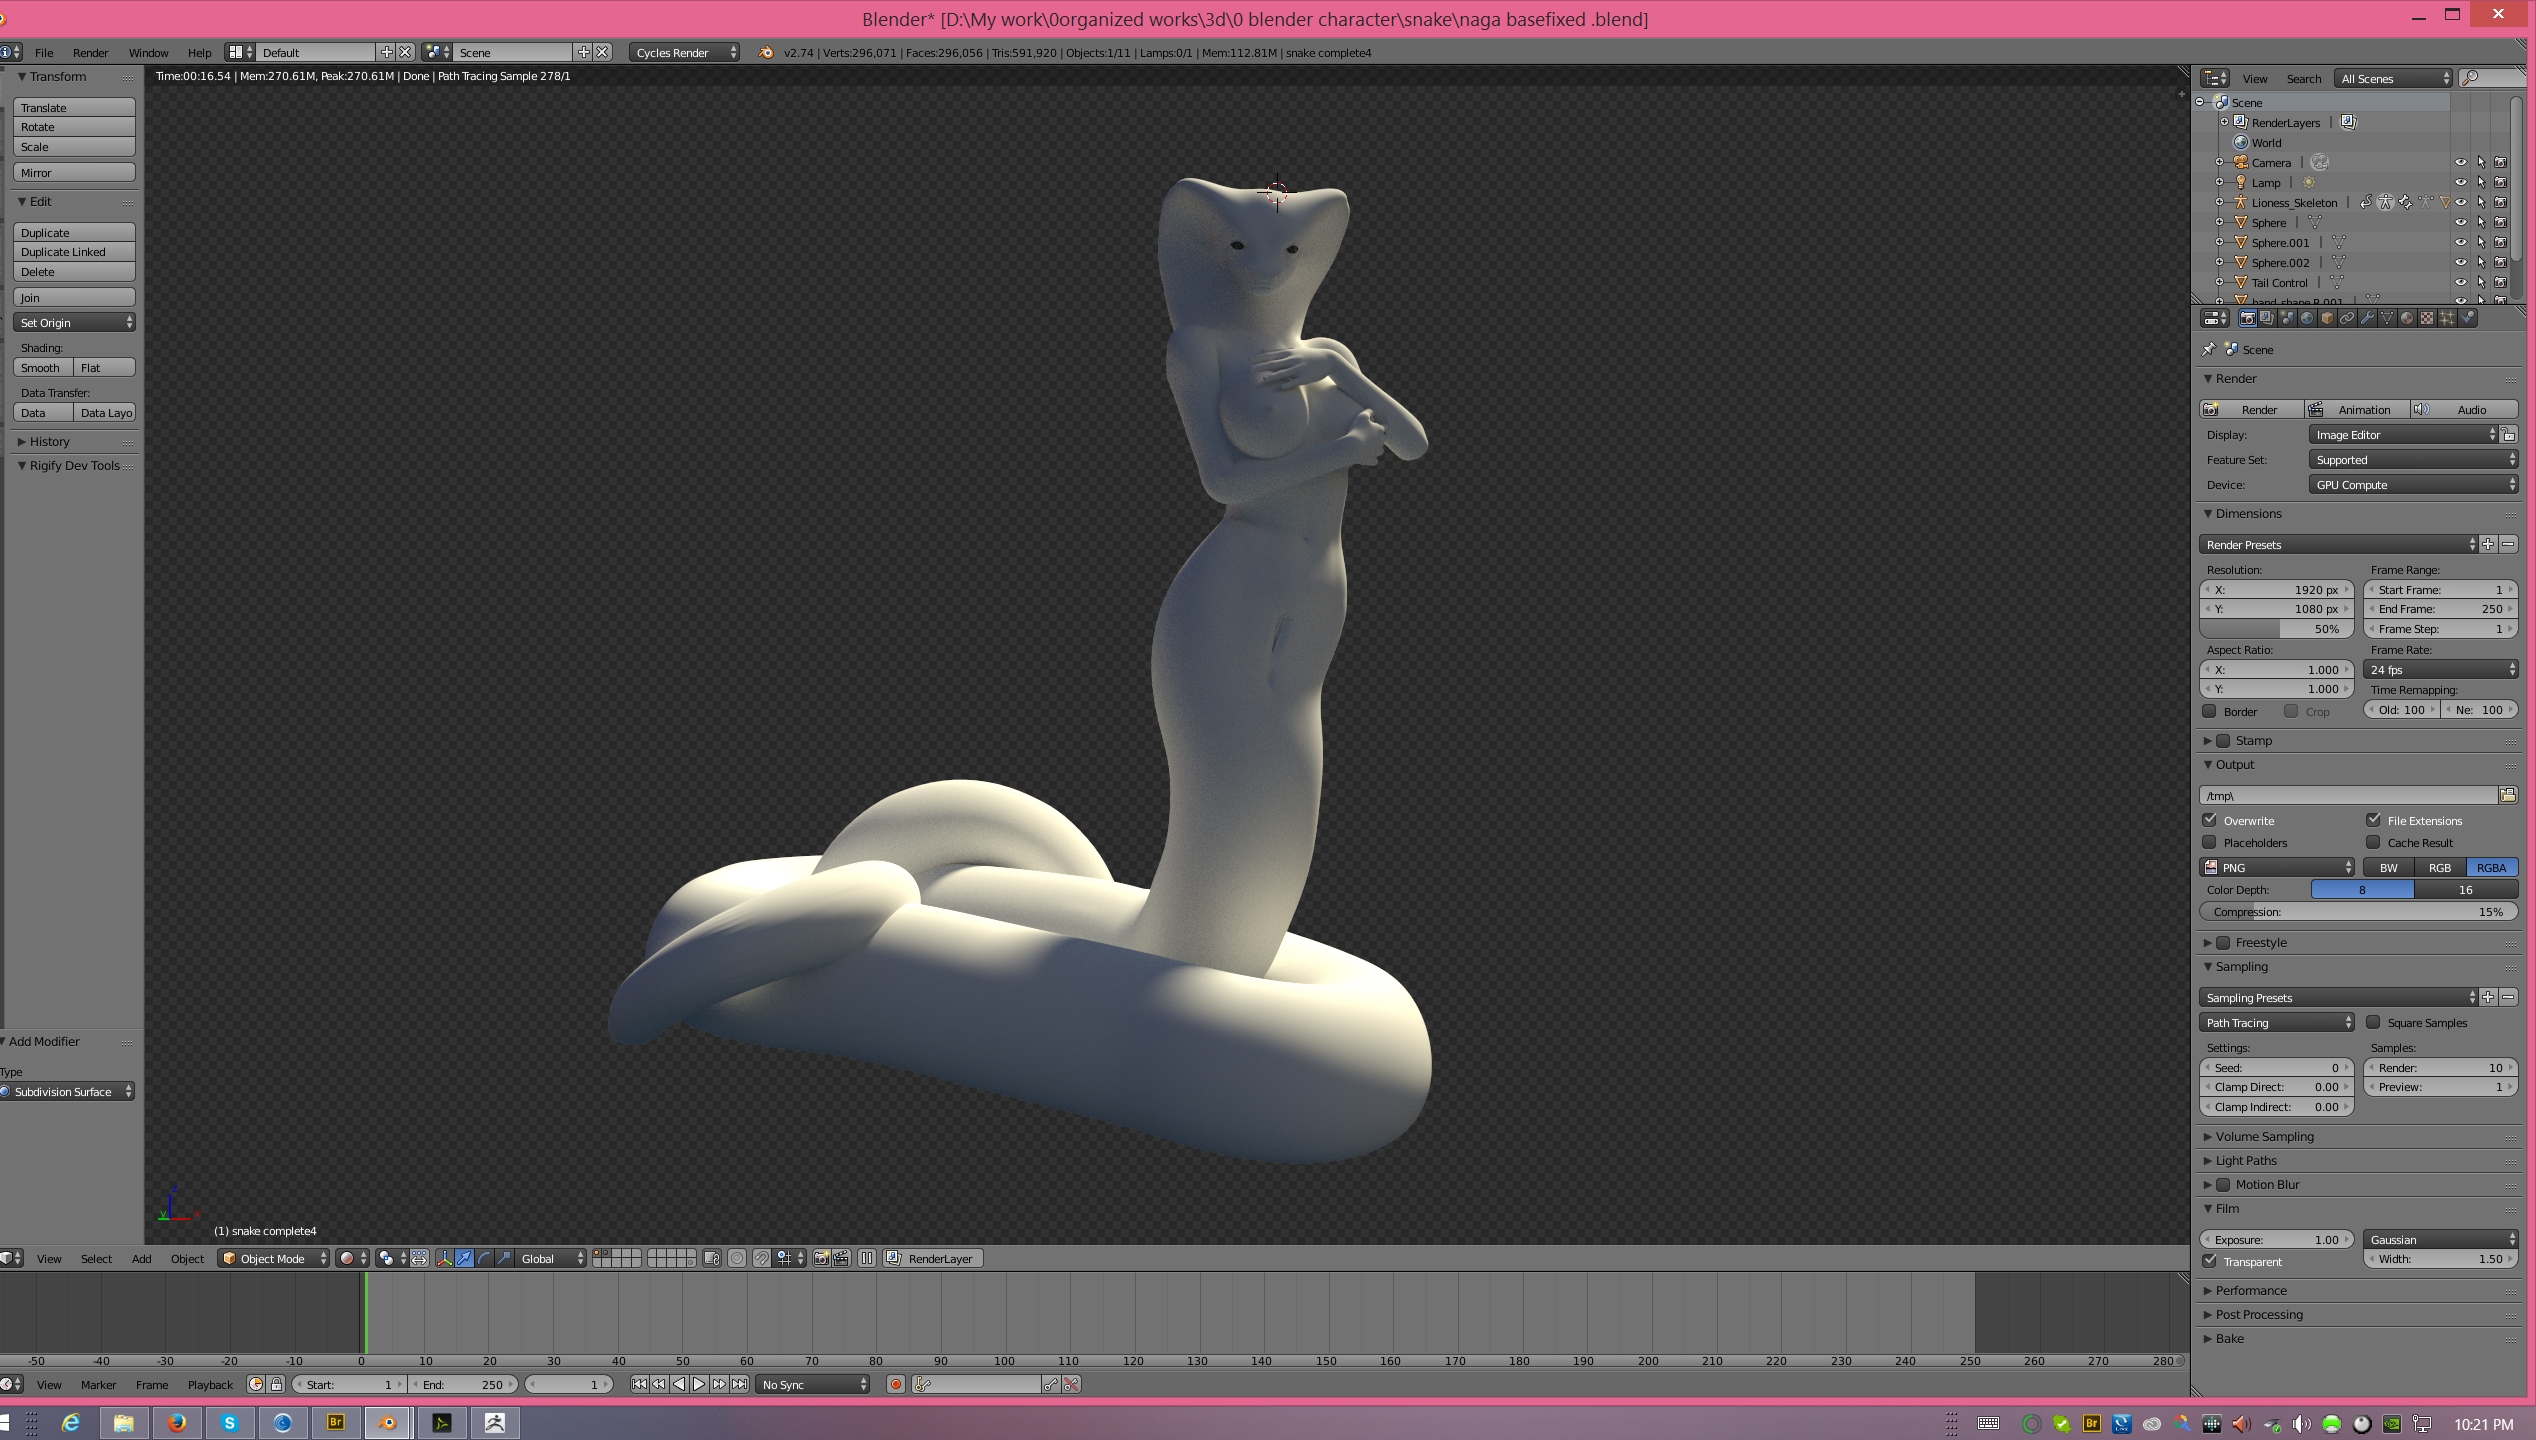Open the Modifiers wrench properties tab

(x=2367, y=318)
